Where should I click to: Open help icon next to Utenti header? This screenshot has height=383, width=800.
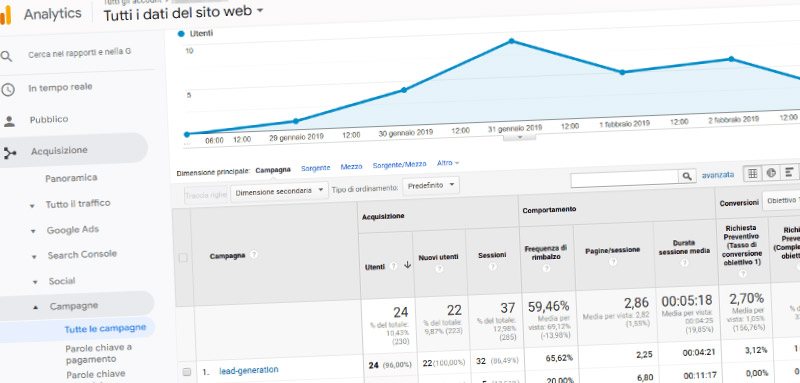click(393, 266)
